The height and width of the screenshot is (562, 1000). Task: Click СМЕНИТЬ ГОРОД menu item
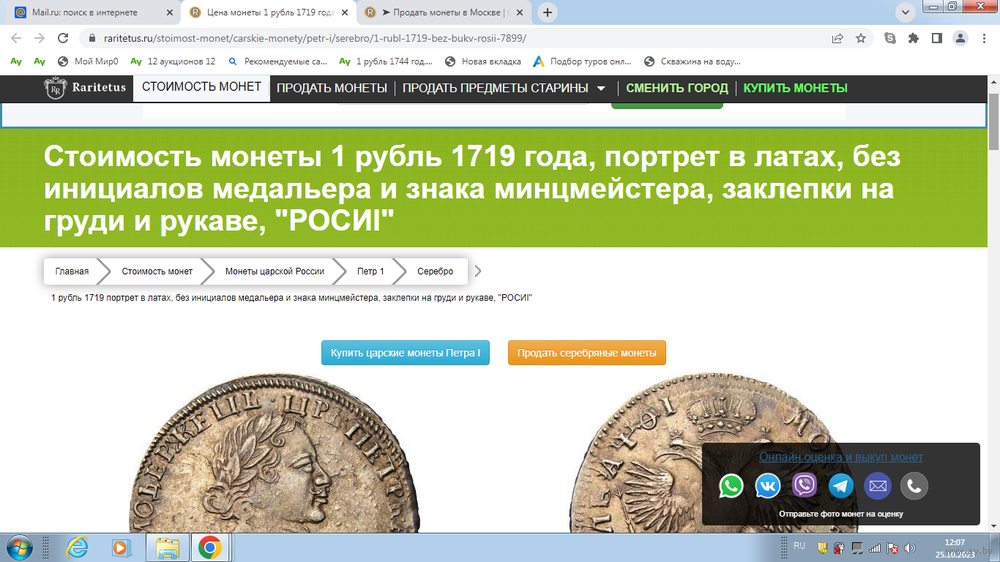677,88
